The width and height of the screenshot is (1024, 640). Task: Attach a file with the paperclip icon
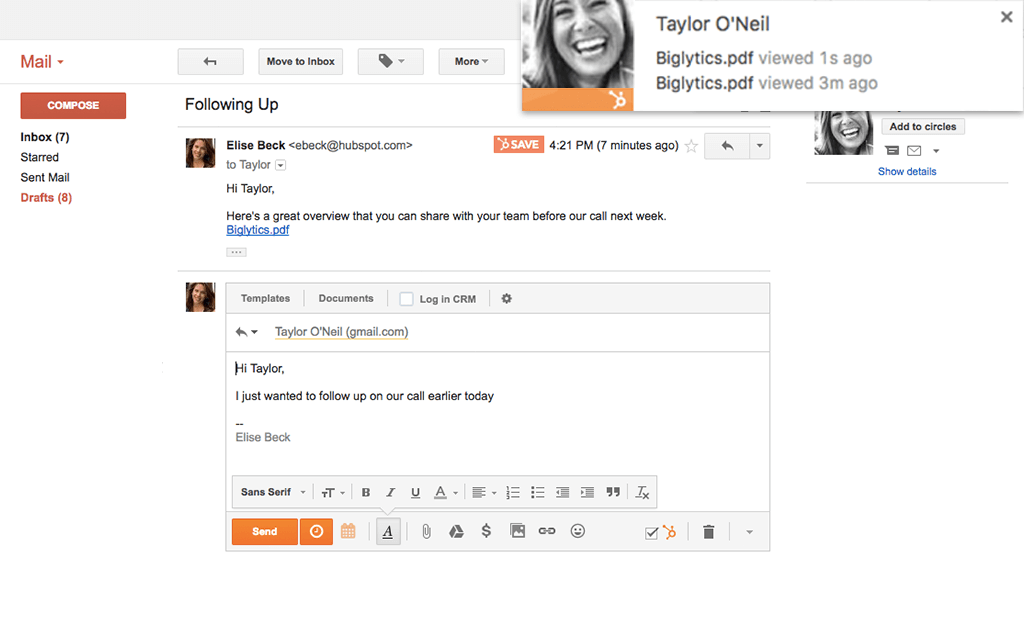[x=426, y=531]
